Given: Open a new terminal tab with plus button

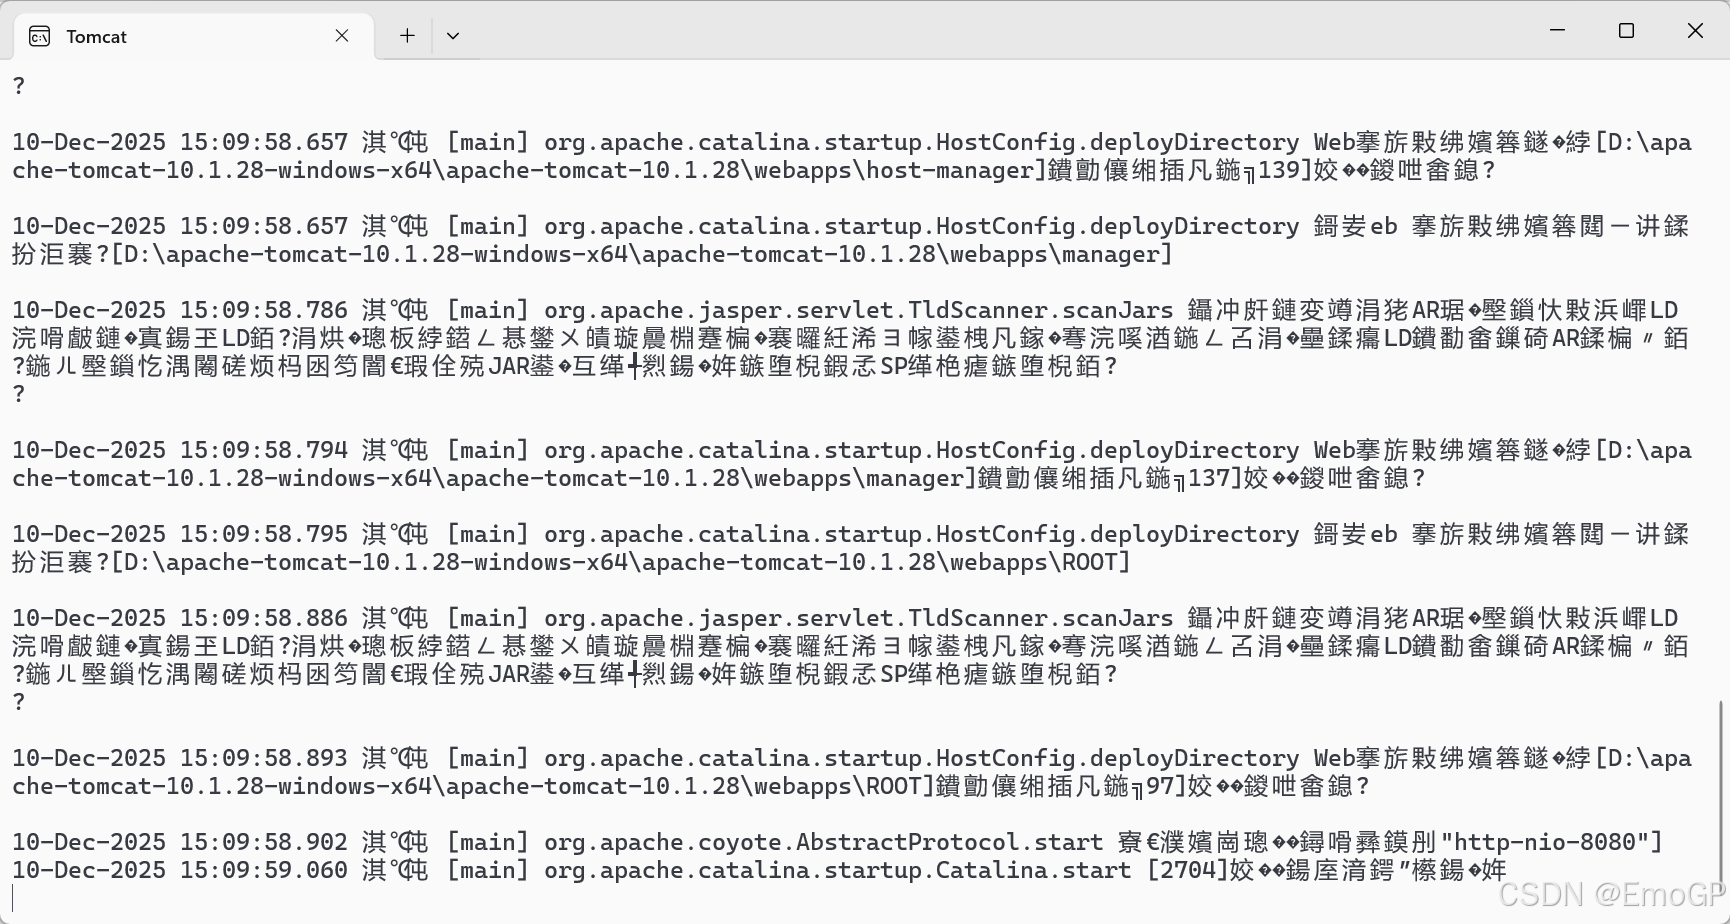Looking at the screenshot, I should (x=407, y=36).
